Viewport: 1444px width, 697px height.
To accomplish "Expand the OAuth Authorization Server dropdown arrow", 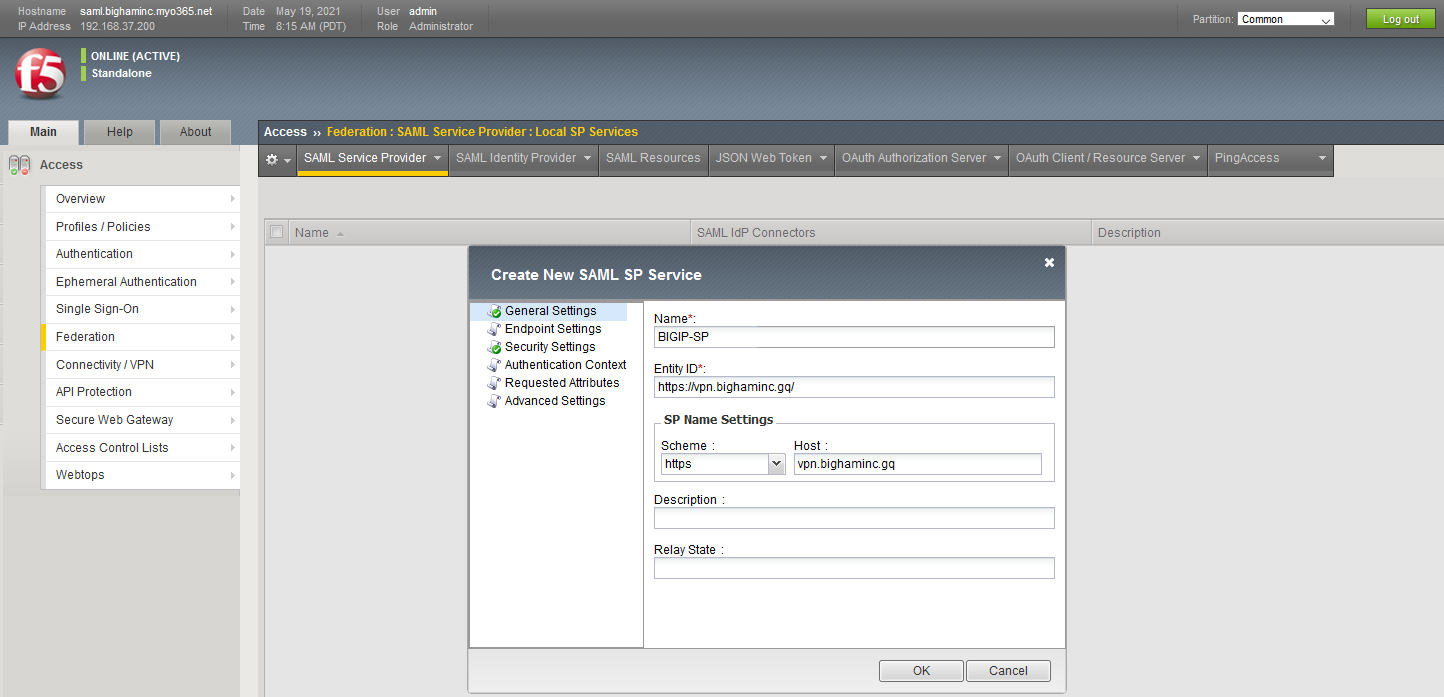I will pyautogui.click(x=997, y=158).
